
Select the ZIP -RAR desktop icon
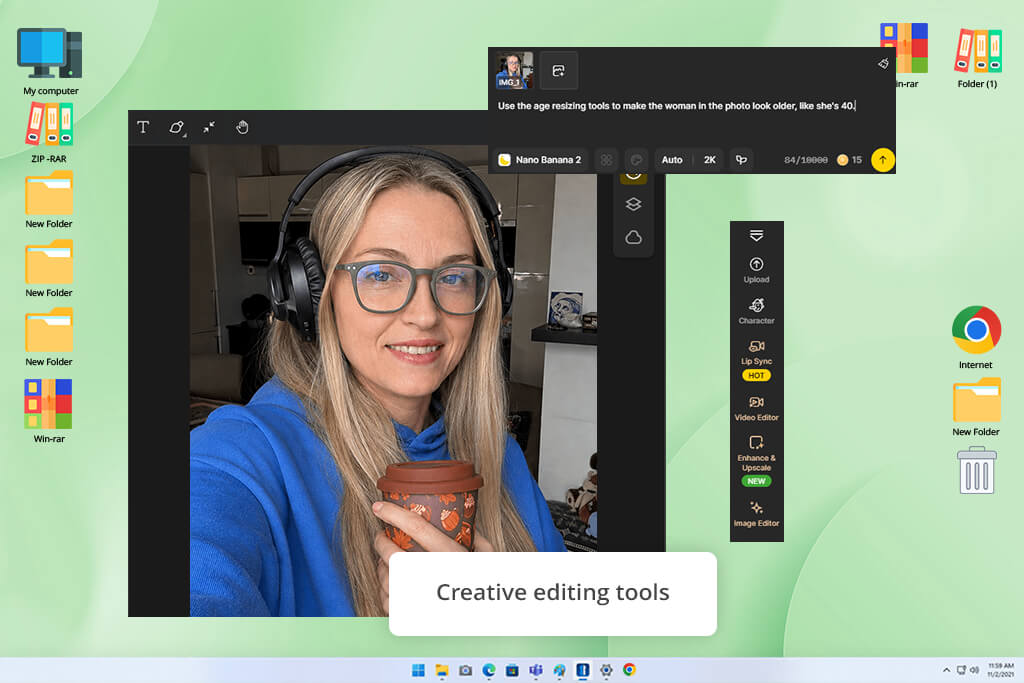(x=49, y=133)
